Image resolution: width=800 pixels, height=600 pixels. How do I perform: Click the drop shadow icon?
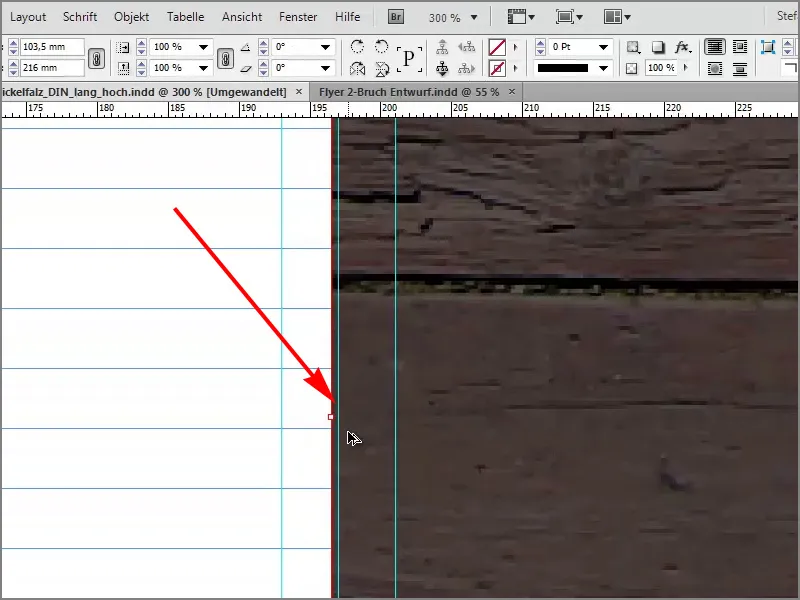click(x=658, y=47)
